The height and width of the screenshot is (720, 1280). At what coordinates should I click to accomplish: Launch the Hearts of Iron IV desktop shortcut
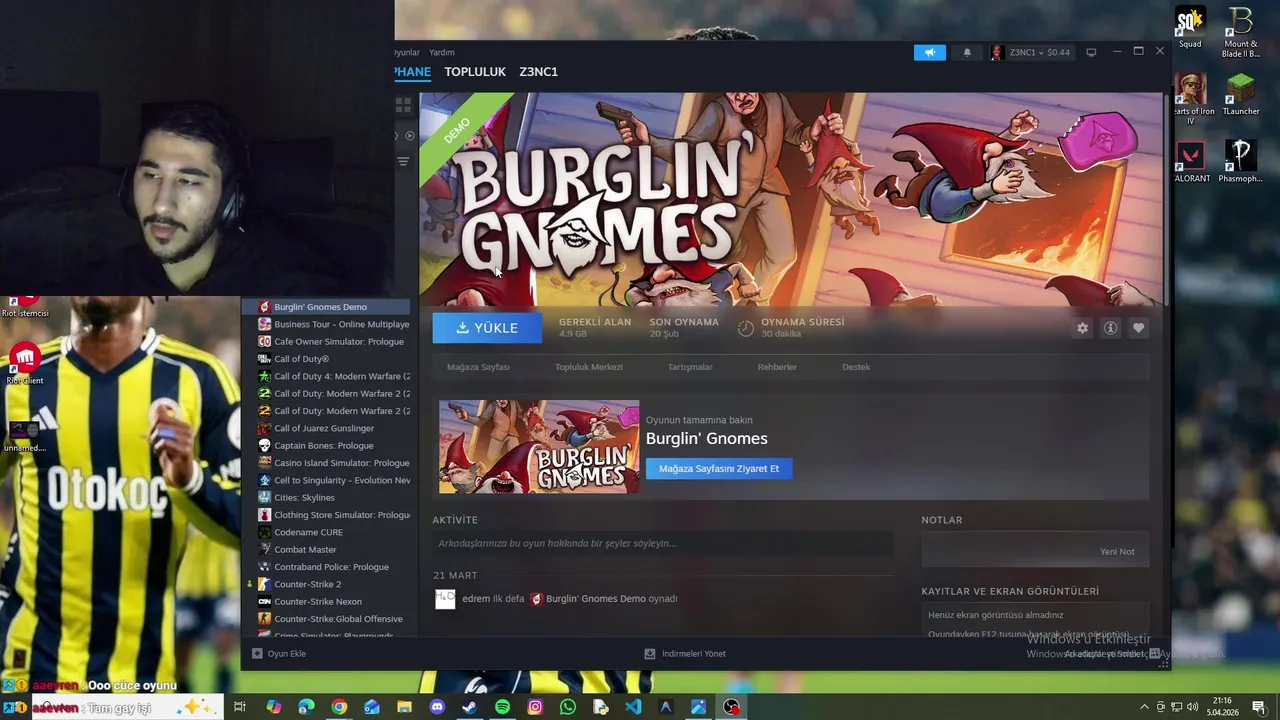tap(1190, 99)
